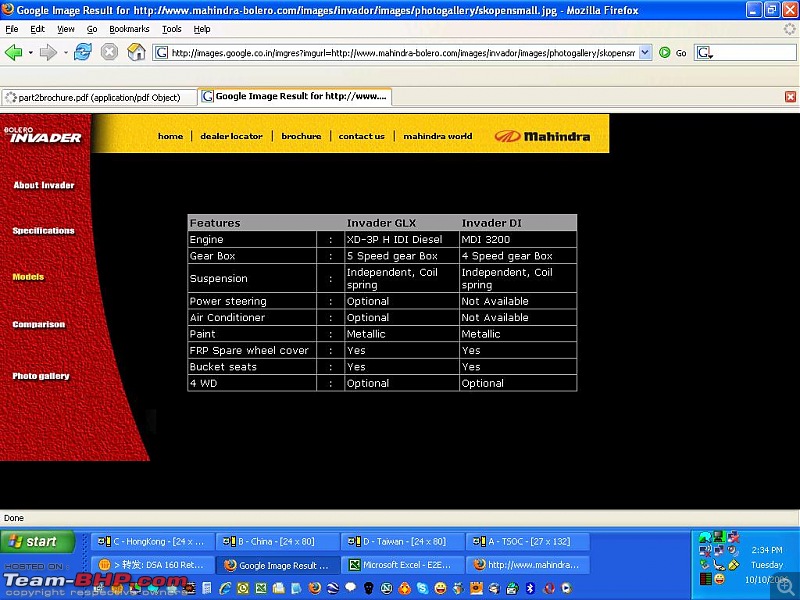Click the Stop loading button
800x600 pixels.
109,52
